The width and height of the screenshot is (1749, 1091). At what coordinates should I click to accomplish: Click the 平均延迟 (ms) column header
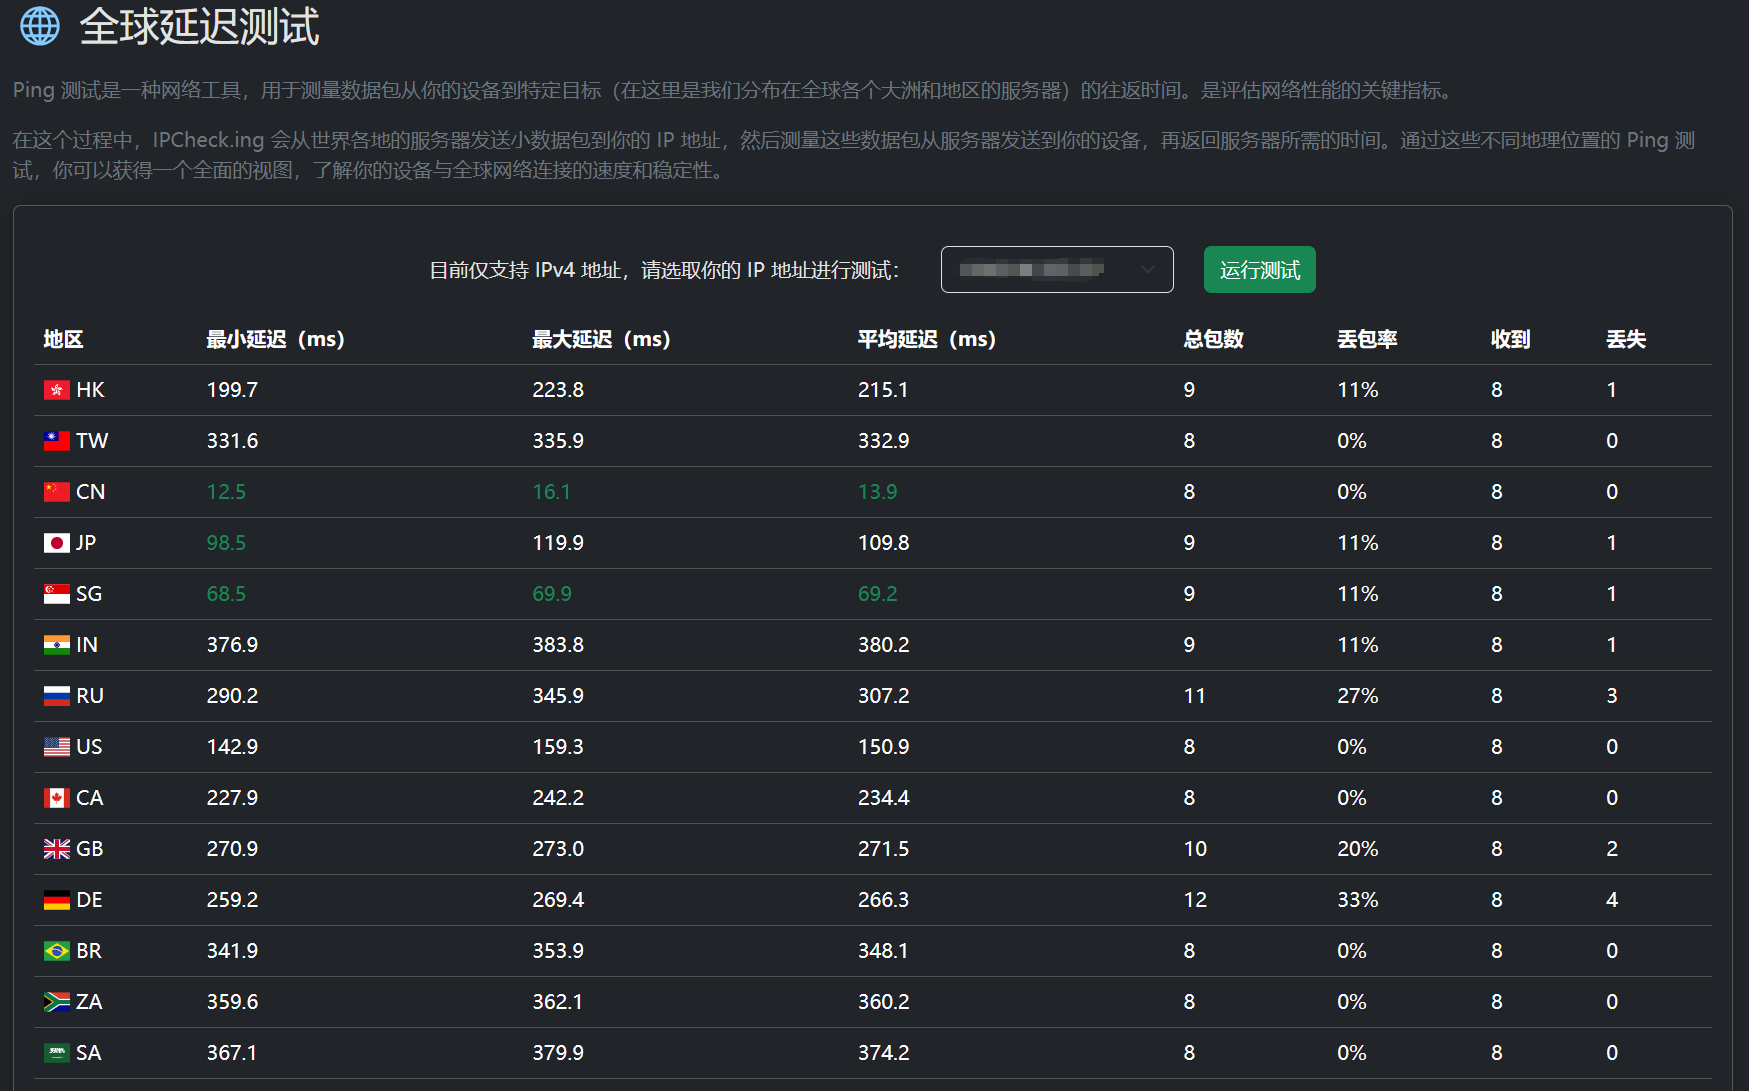926,339
